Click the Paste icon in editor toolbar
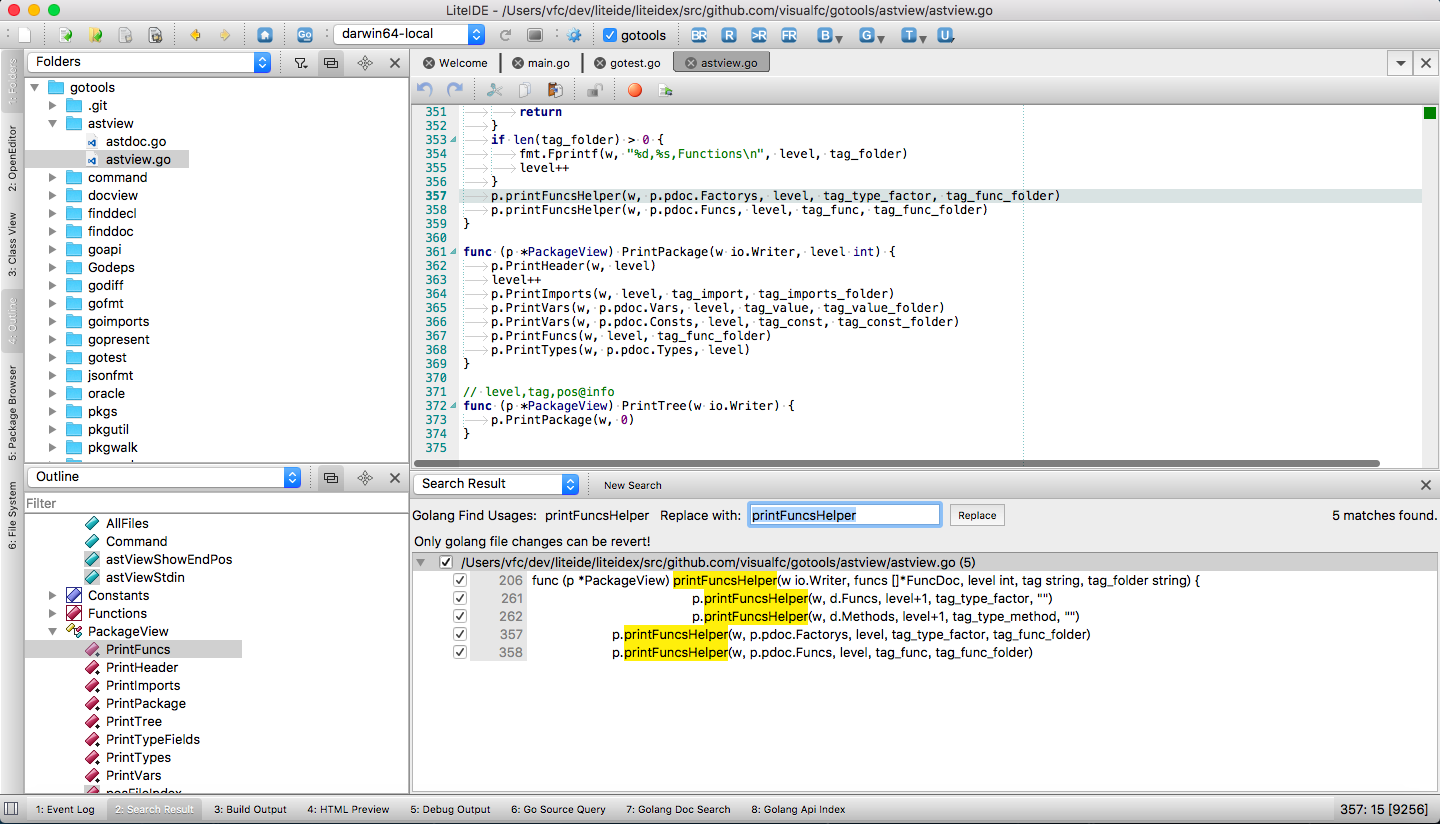 point(554,90)
